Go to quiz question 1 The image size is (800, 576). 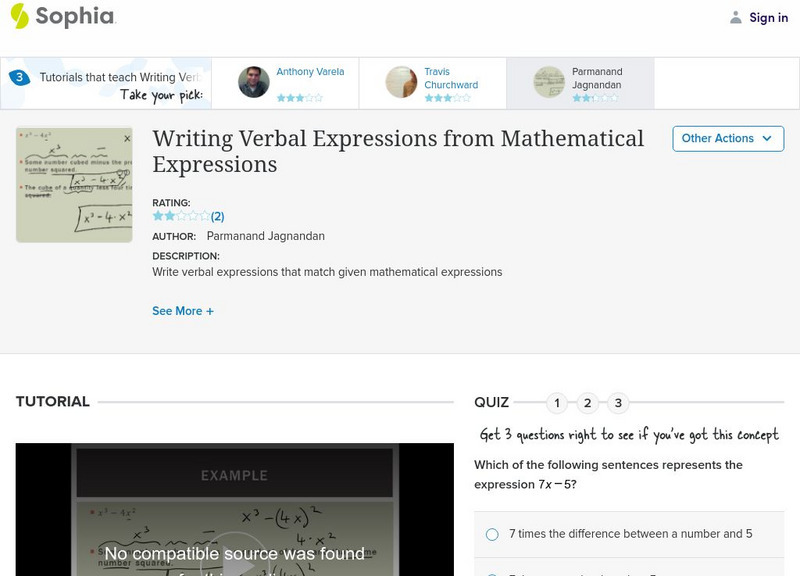[x=557, y=403]
